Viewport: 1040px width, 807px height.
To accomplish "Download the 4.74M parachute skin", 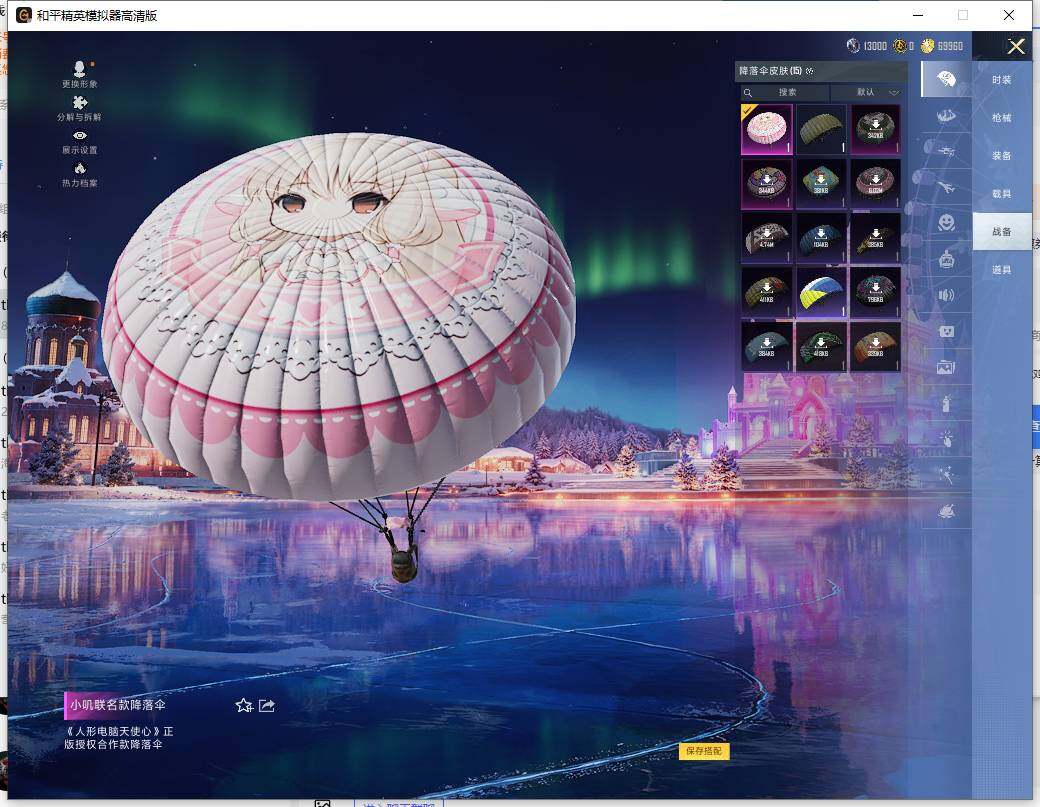I will [767, 237].
